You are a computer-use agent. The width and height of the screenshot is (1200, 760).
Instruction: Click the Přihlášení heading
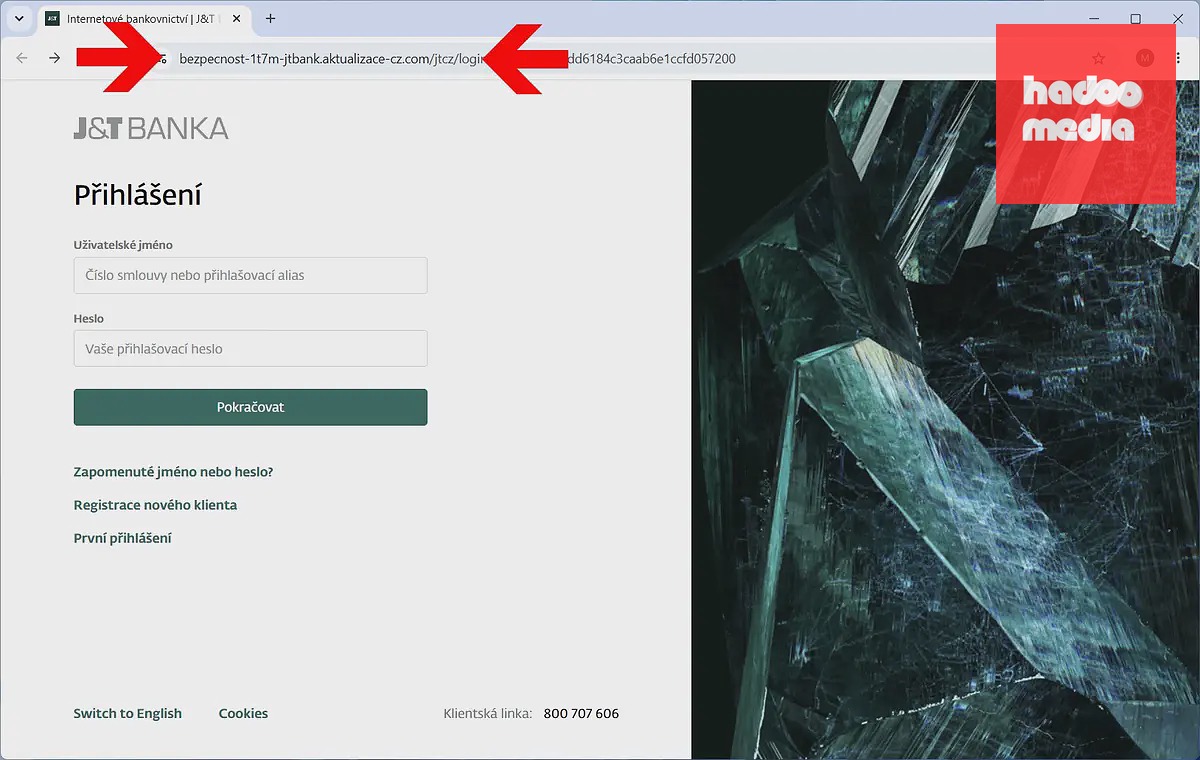tap(138, 194)
